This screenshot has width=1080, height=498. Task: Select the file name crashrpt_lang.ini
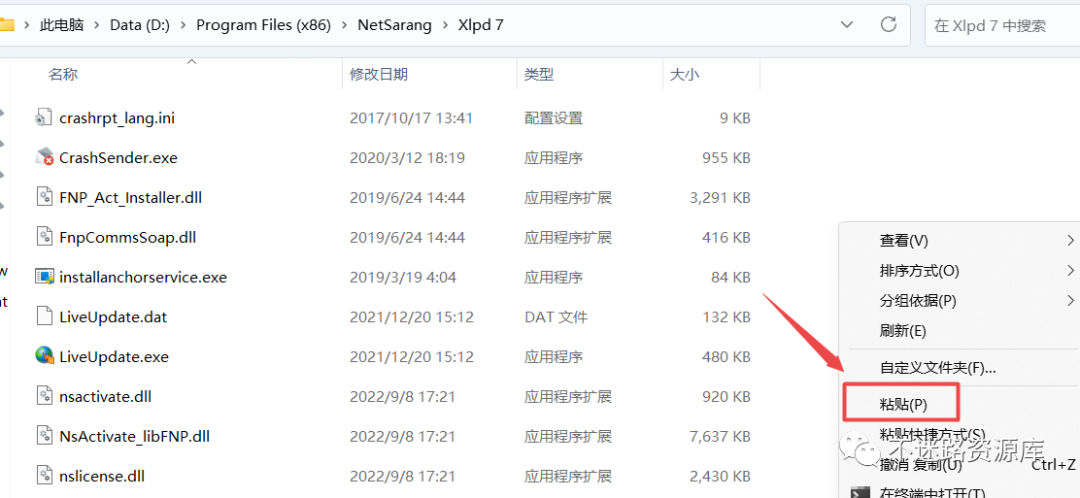pyautogui.click(x=117, y=118)
